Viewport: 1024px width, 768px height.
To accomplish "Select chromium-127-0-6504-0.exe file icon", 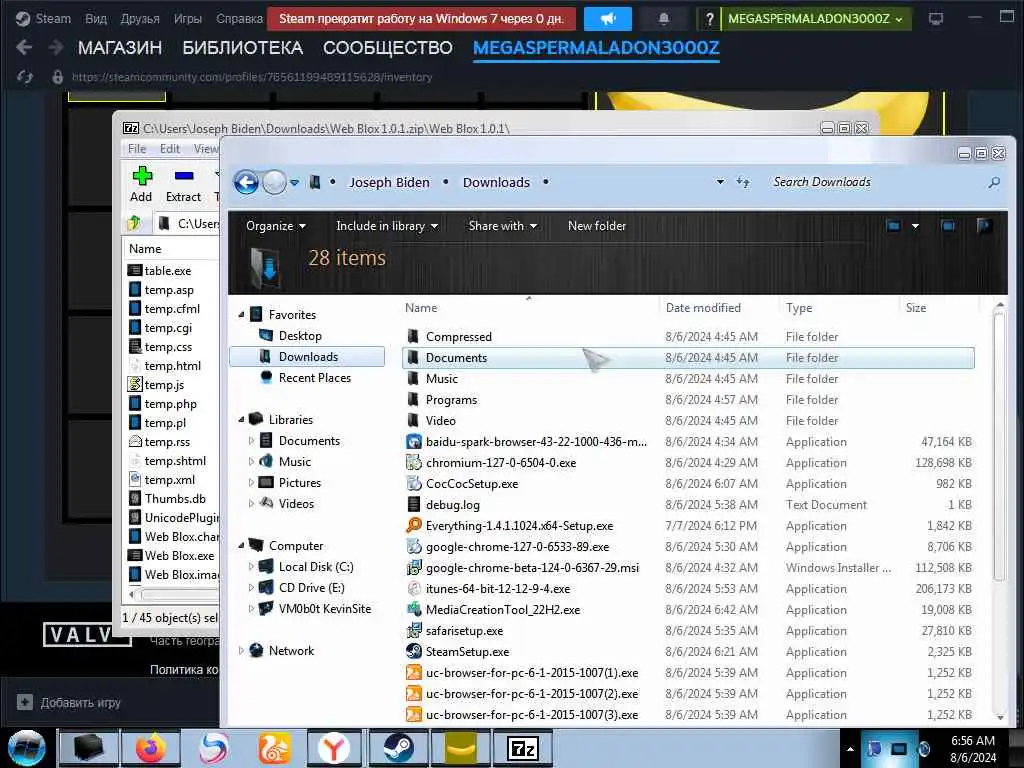I will coord(413,463).
